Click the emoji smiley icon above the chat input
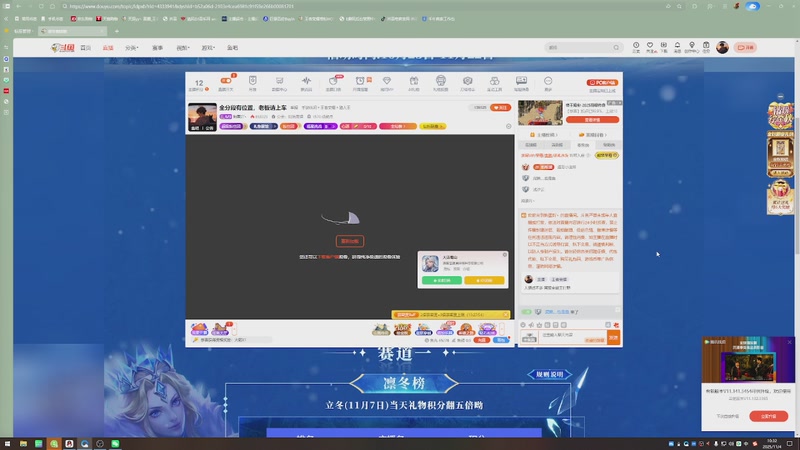This screenshot has width=800, height=450. click(523, 324)
